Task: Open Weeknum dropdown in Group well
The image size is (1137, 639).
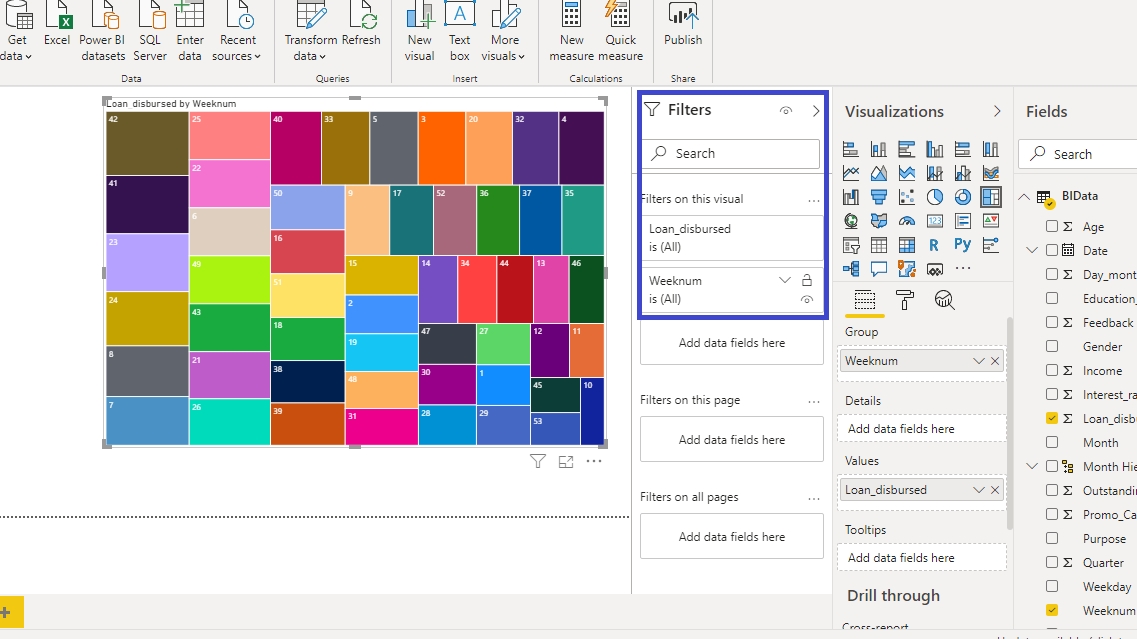Action: click(978, 361)
